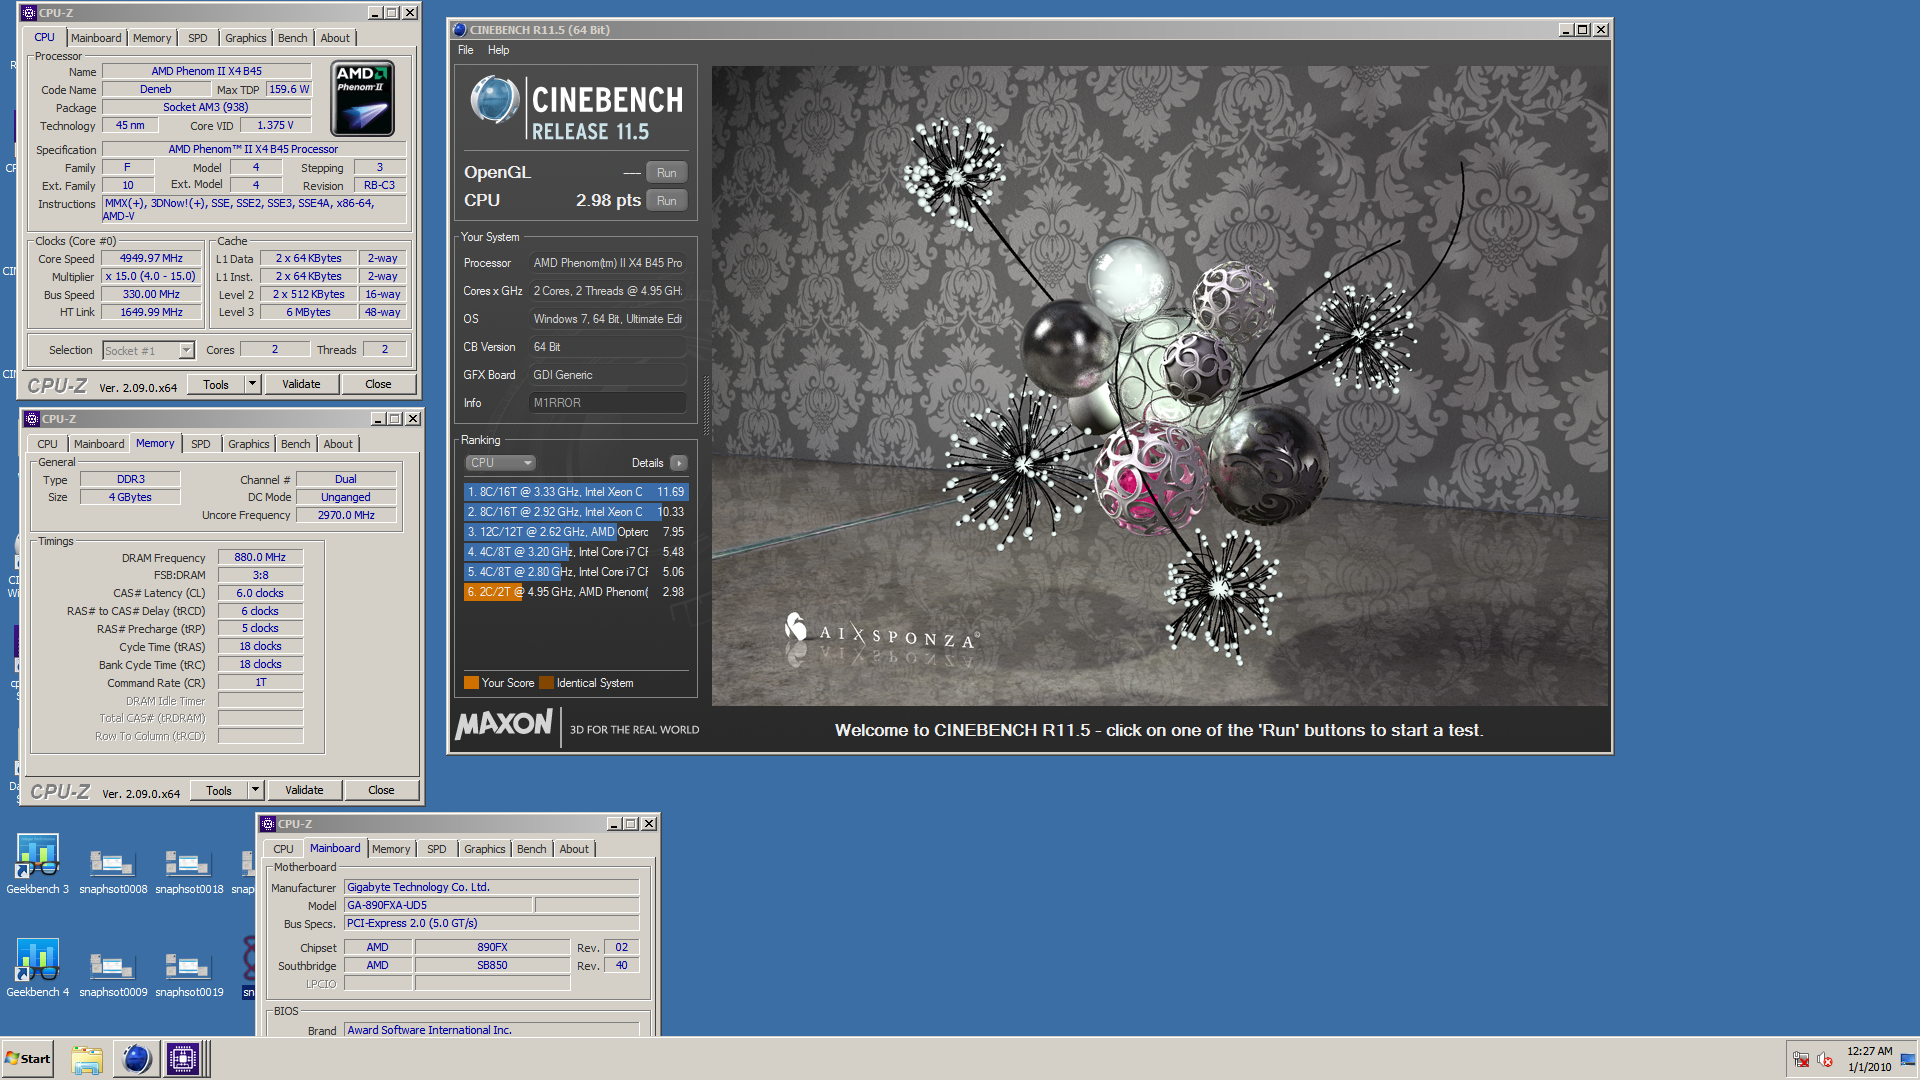Open the Help menu in Cinebench
1920x1080 pixels.
(x=498, y=50)
